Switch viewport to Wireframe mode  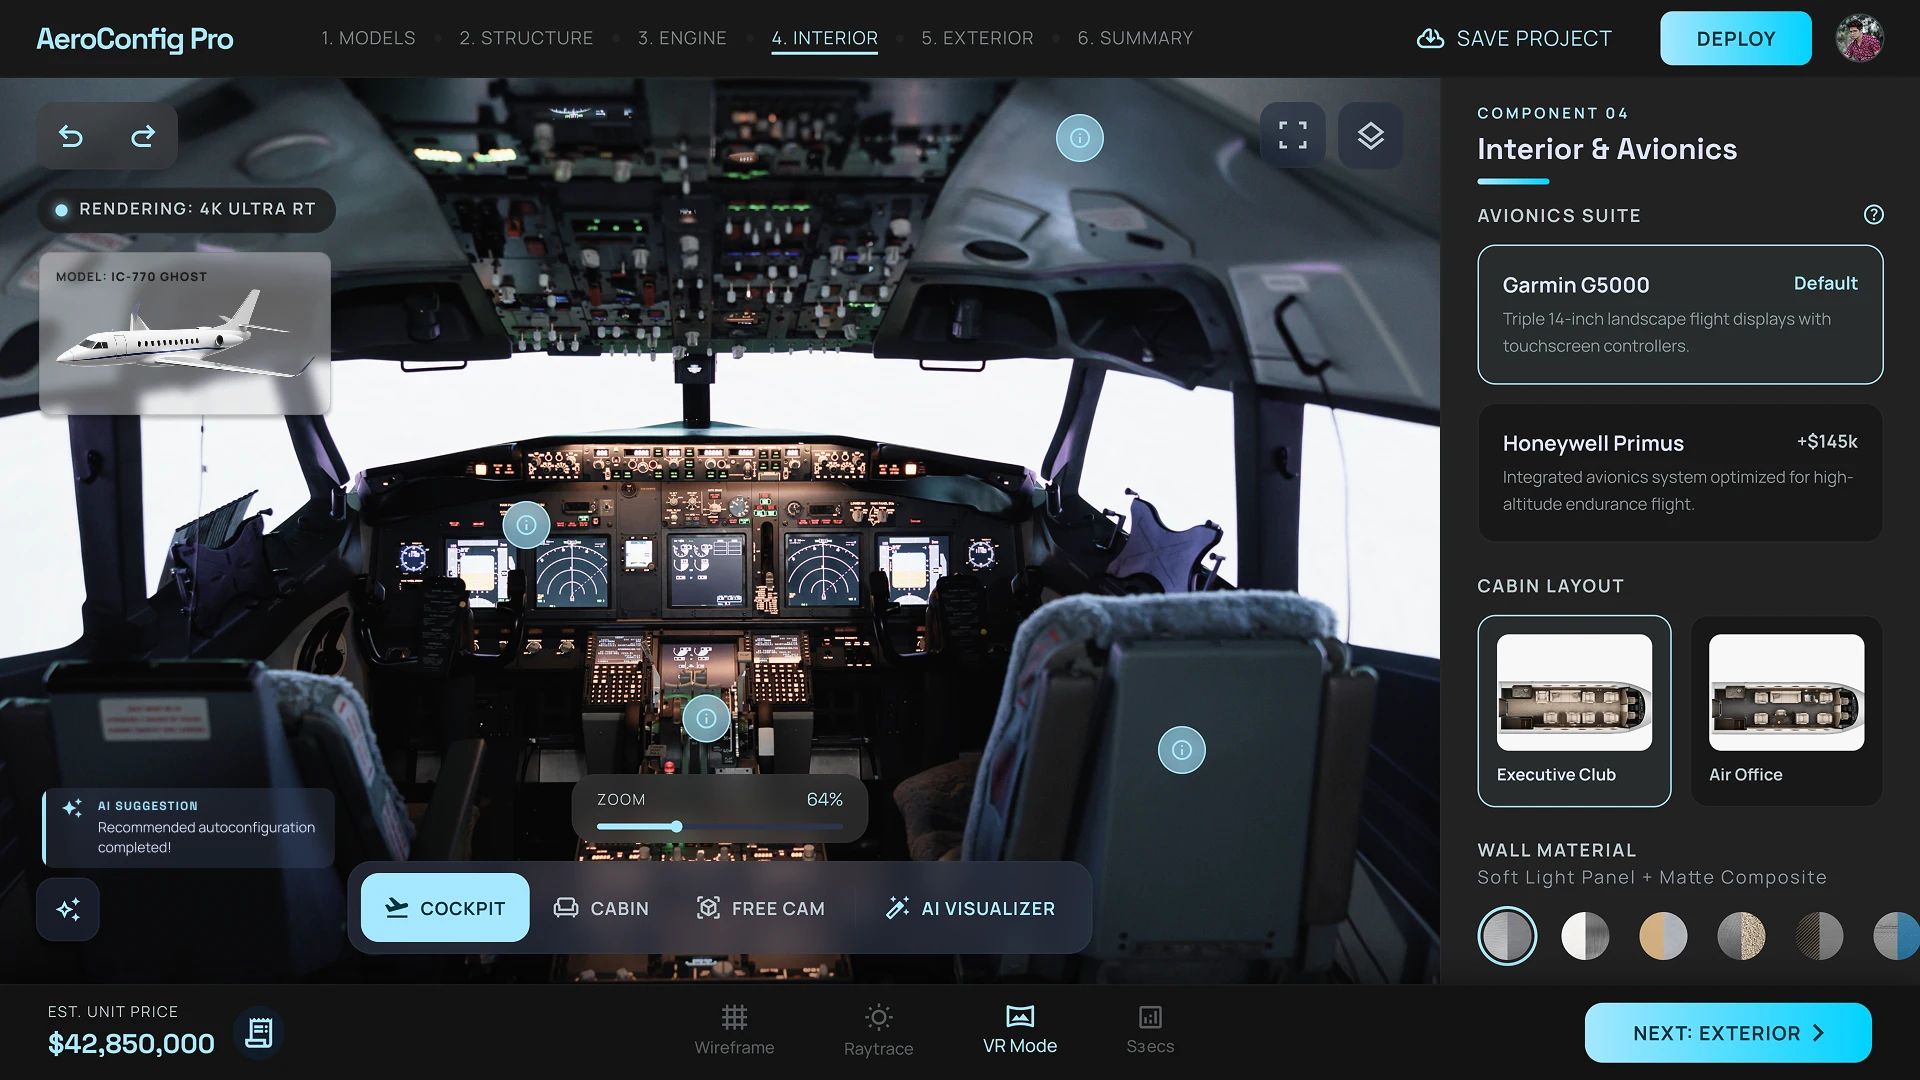(734, 1030)
